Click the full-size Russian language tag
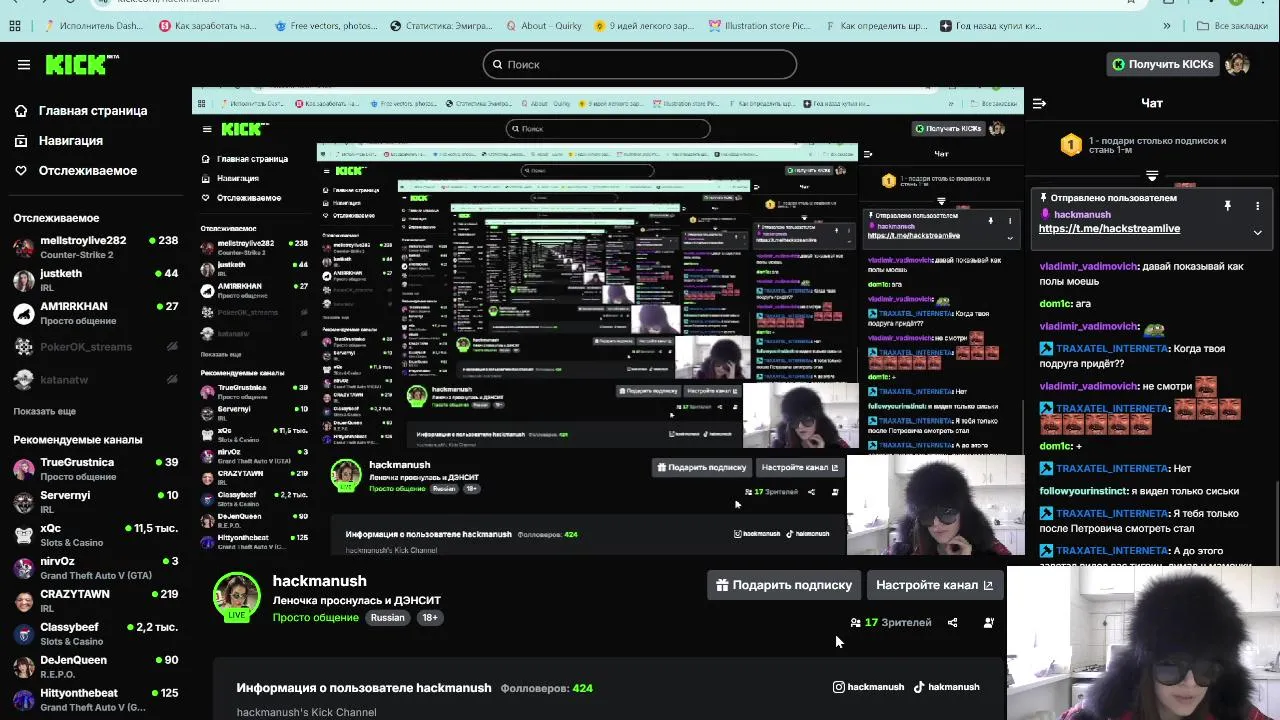Image resolution: width=1280 pixels, height=720 pixels. [x=388, y=618]
